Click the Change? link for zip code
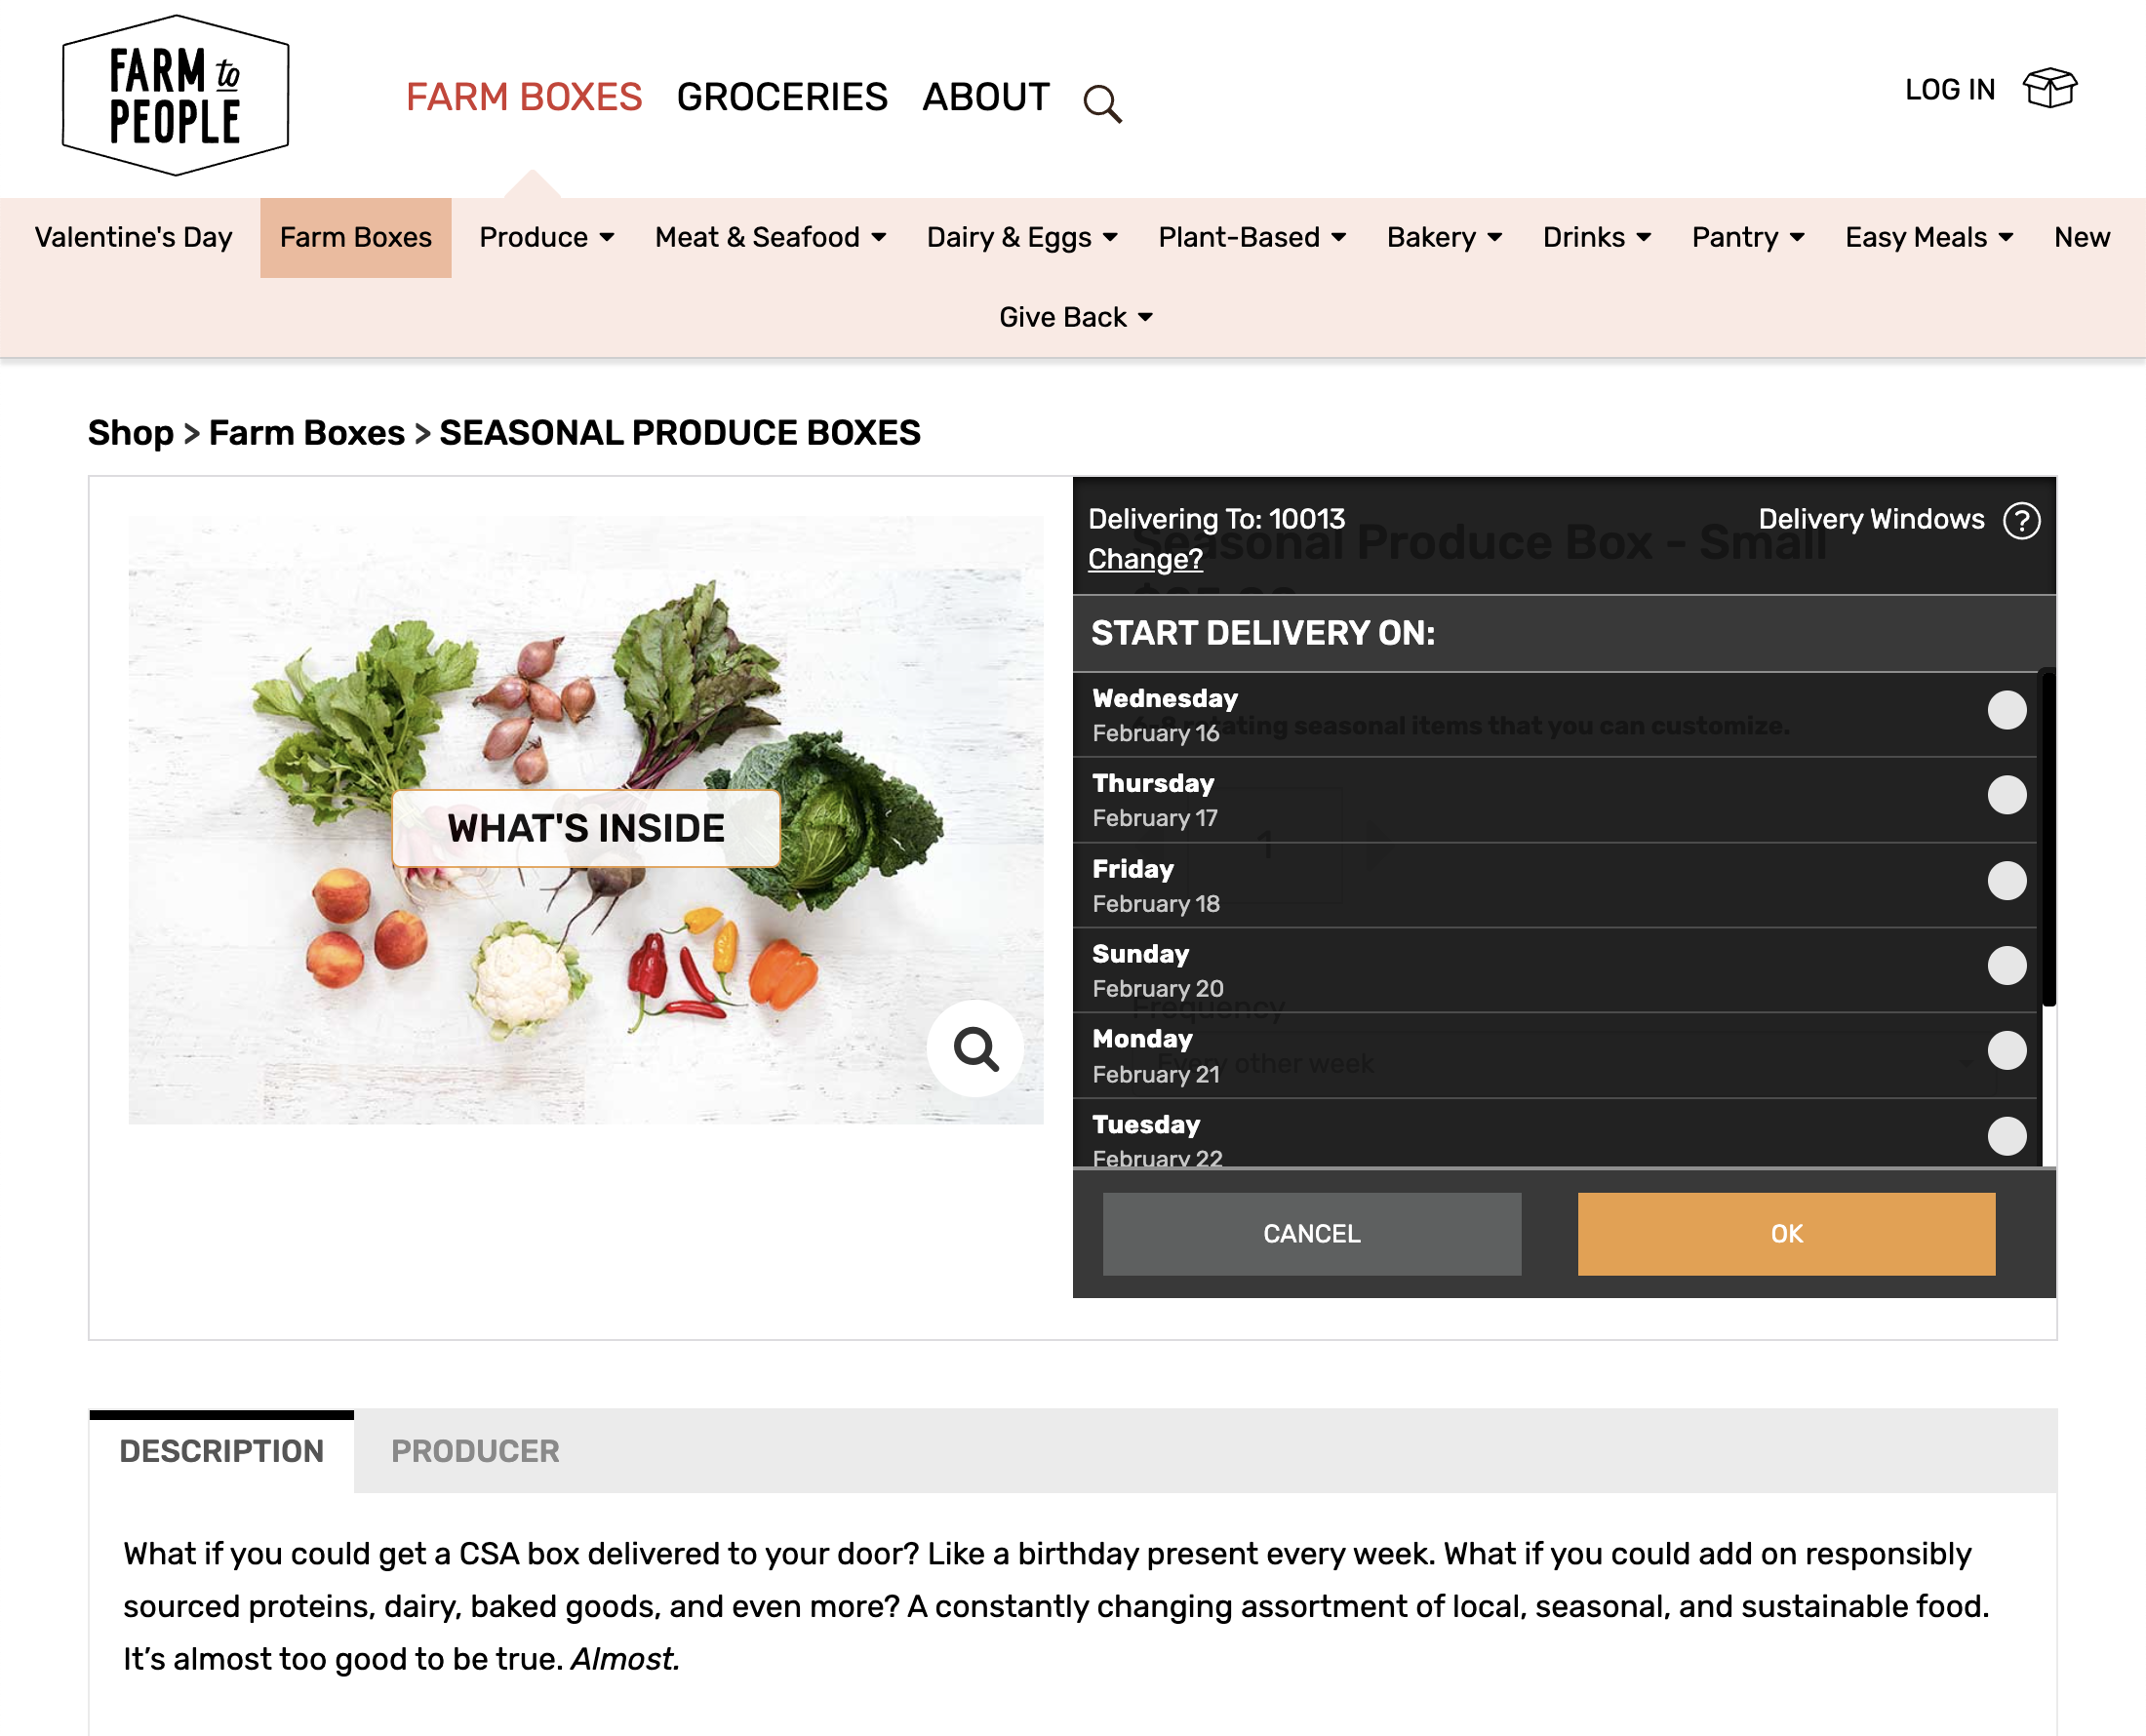Image resolution: width=2146 pixels, height=1736 pixels. tap(1145, 559)
